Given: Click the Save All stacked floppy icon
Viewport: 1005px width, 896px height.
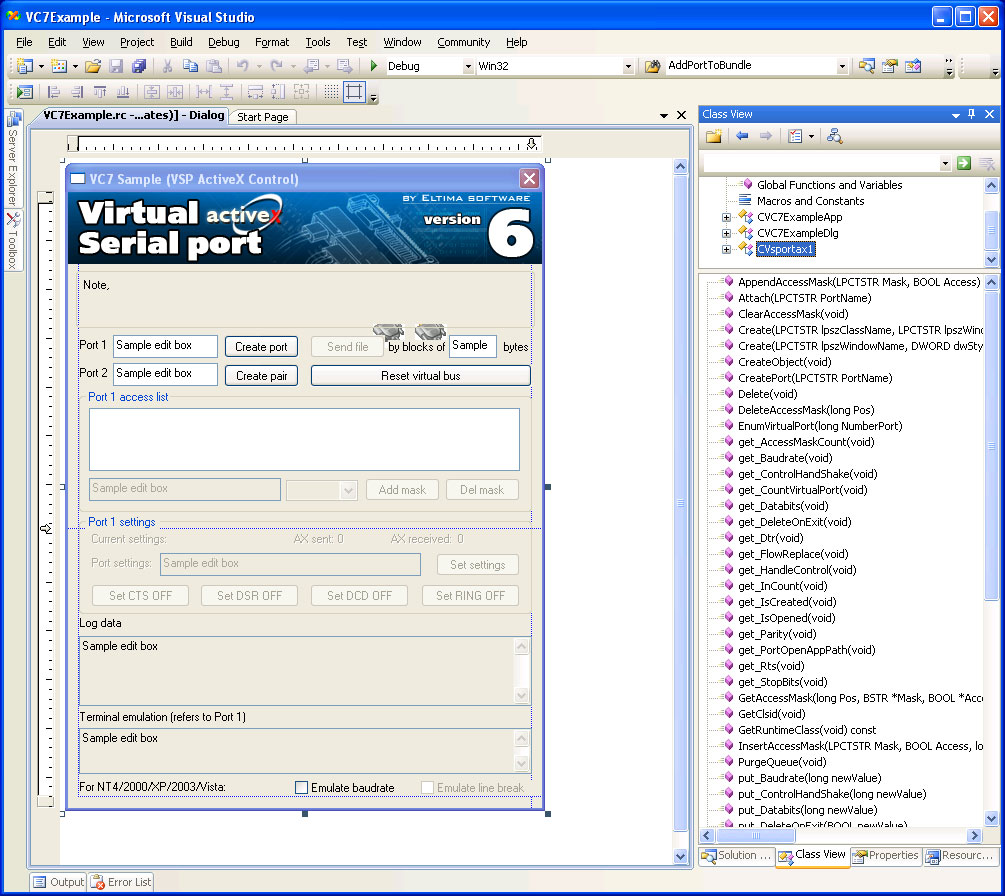Looking at the screenshot, I should coord(138,65).
